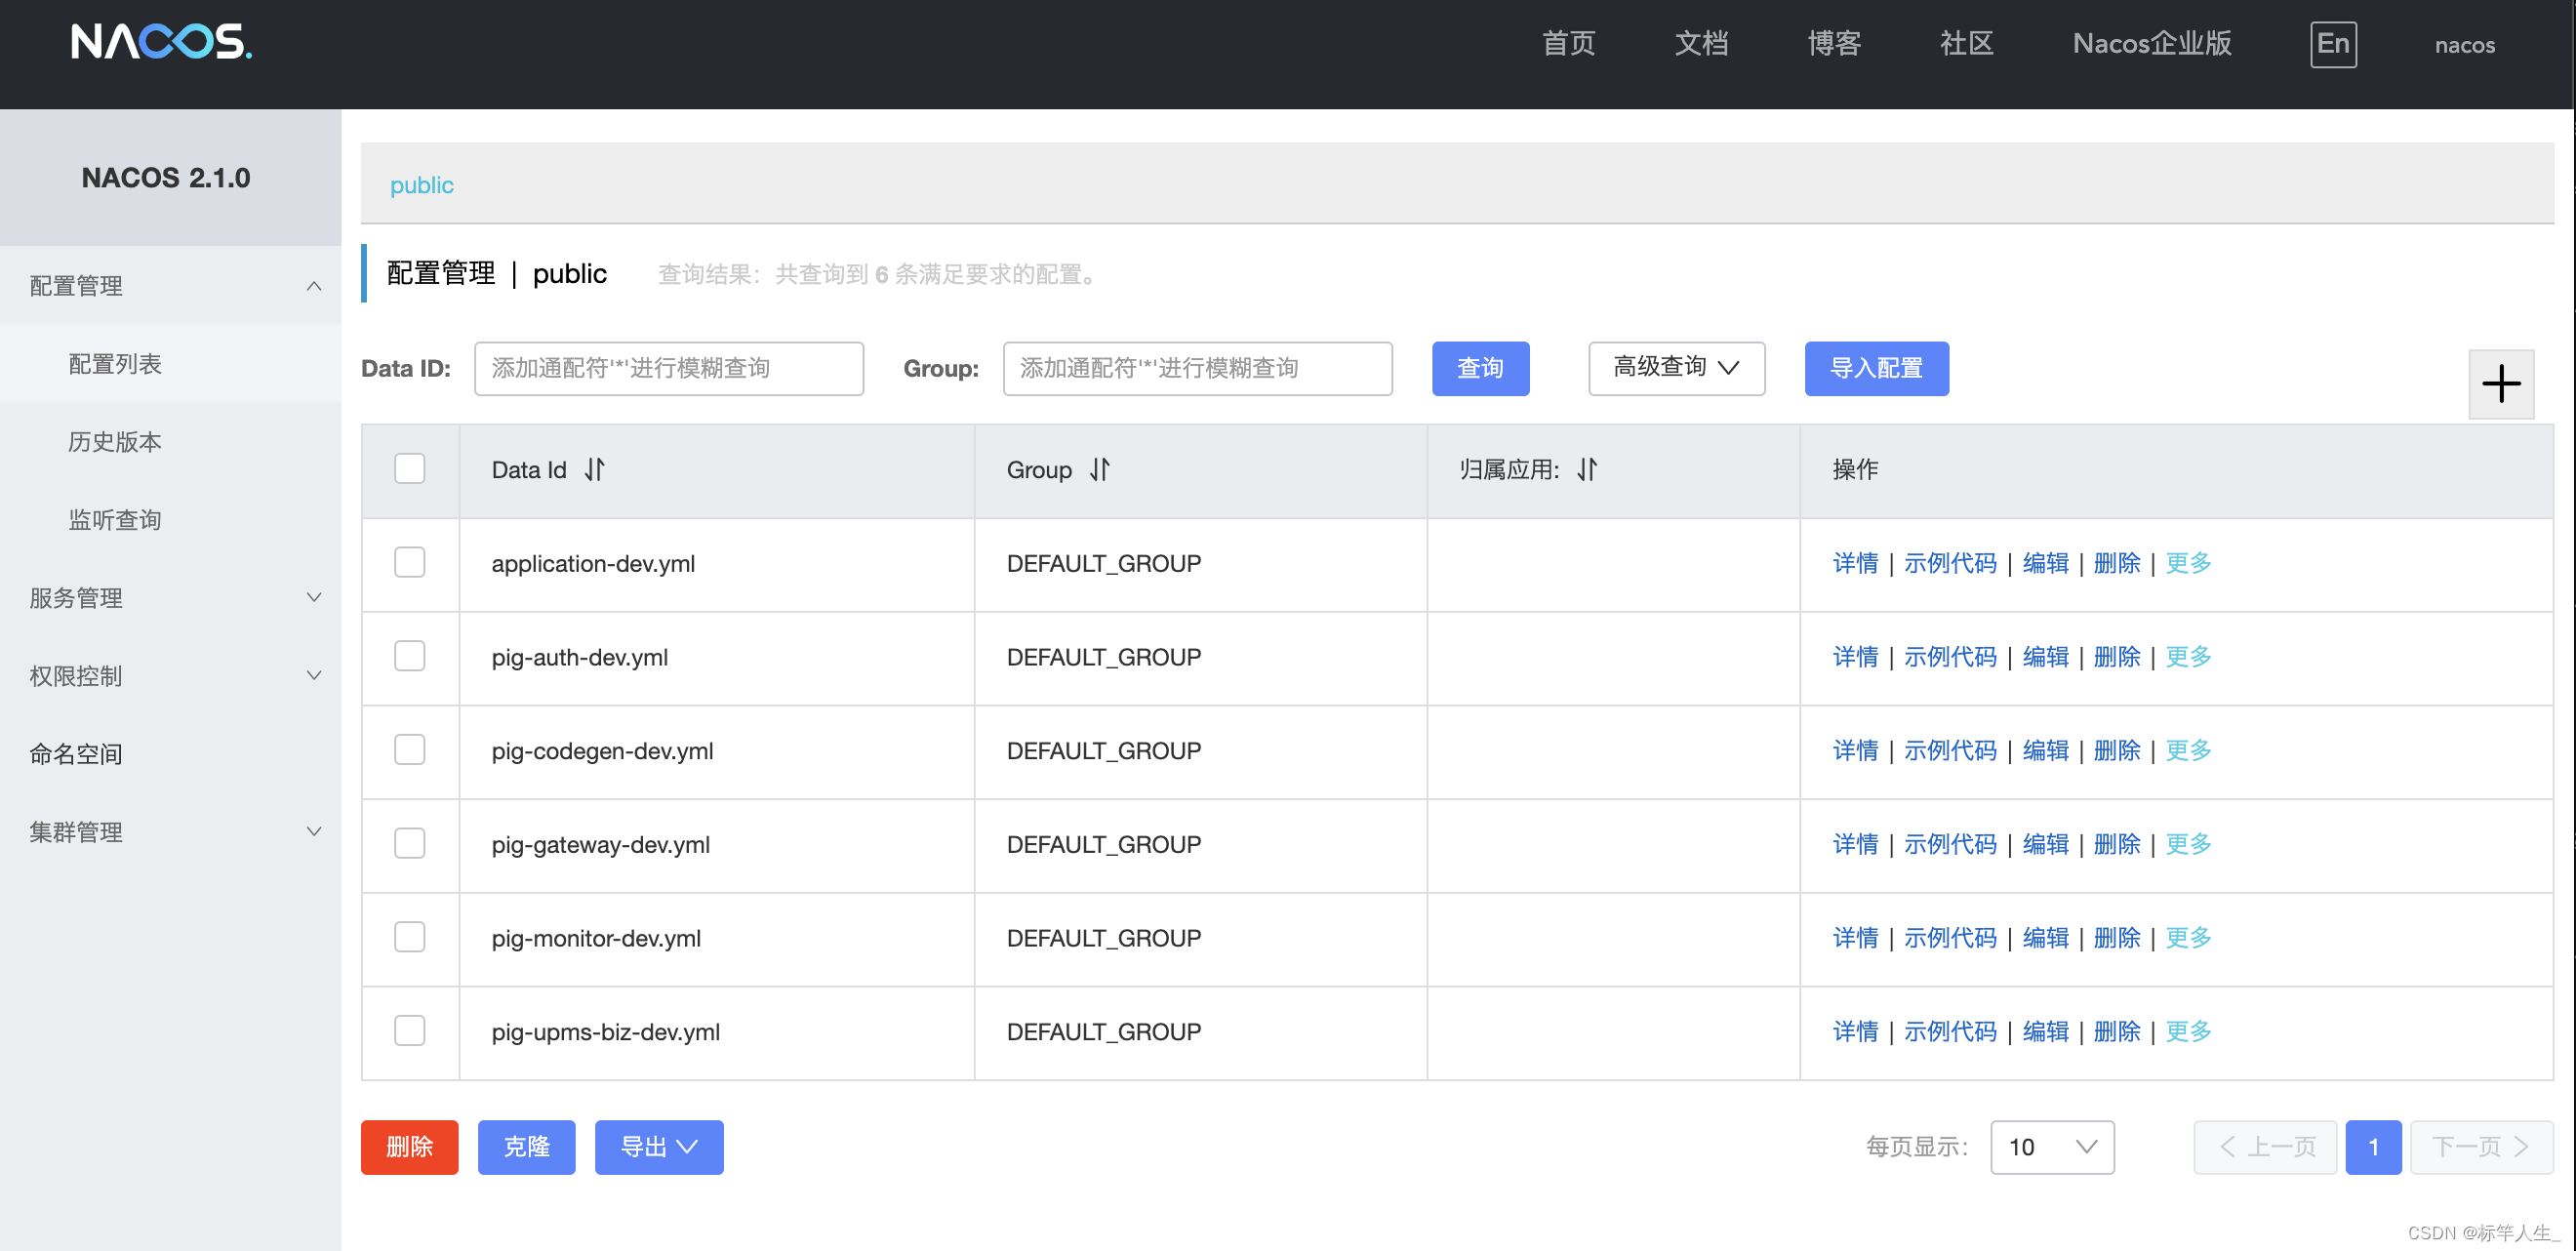Open 更多 menu for pig-gateway-dev.yml
This screenshot has height=1251, width=2576.
[x=2187, y=844]
